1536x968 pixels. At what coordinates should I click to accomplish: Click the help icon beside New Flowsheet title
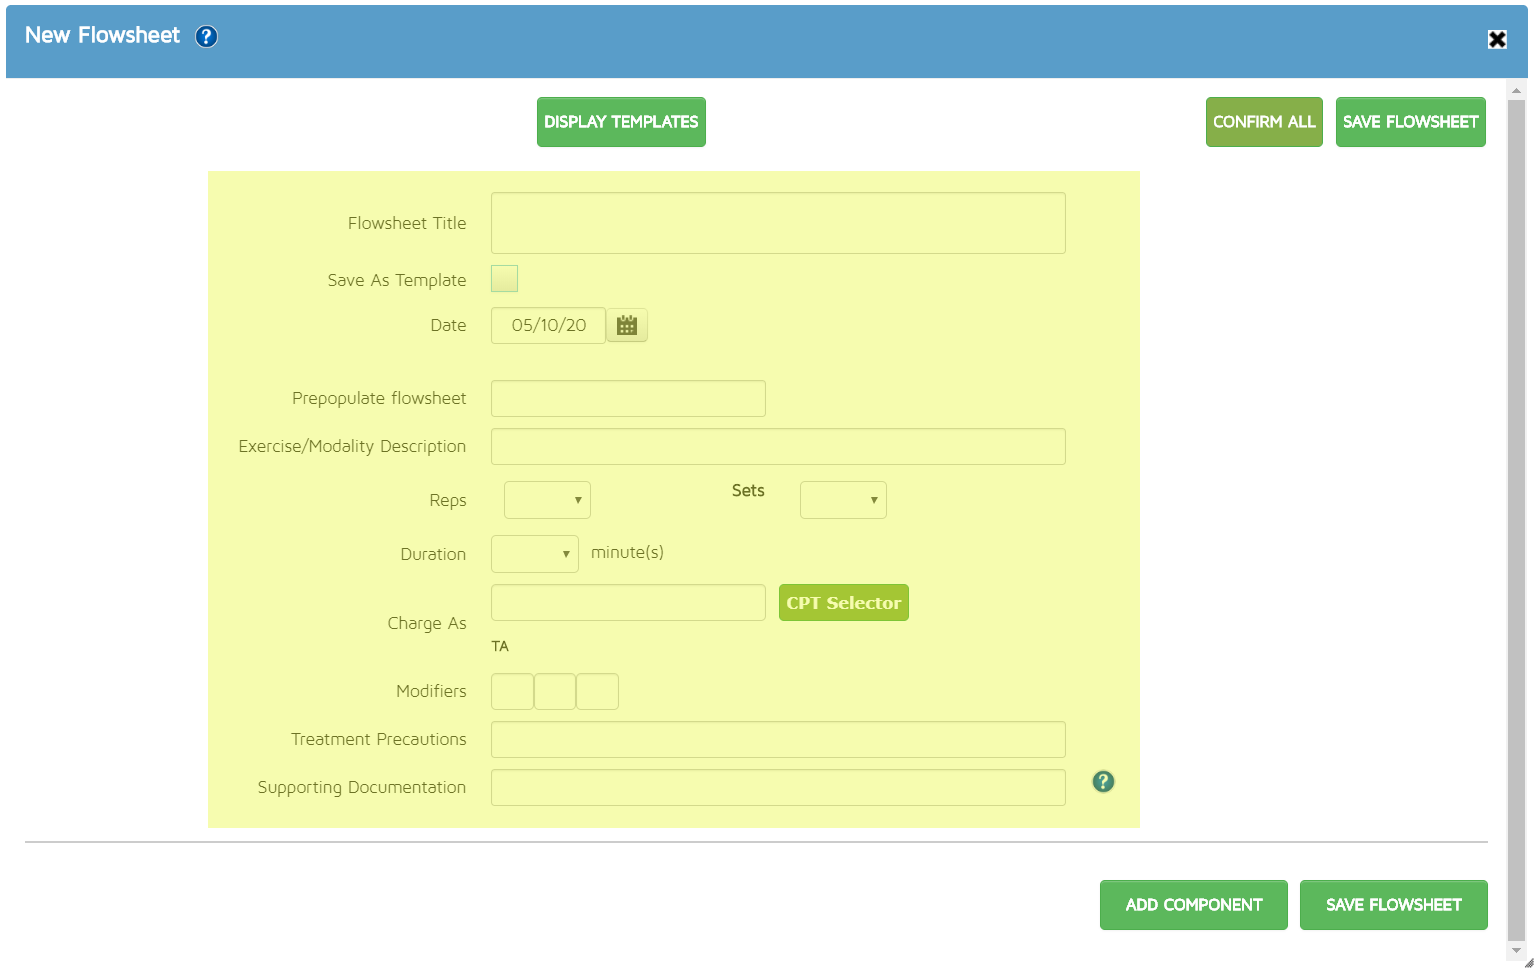206,37
